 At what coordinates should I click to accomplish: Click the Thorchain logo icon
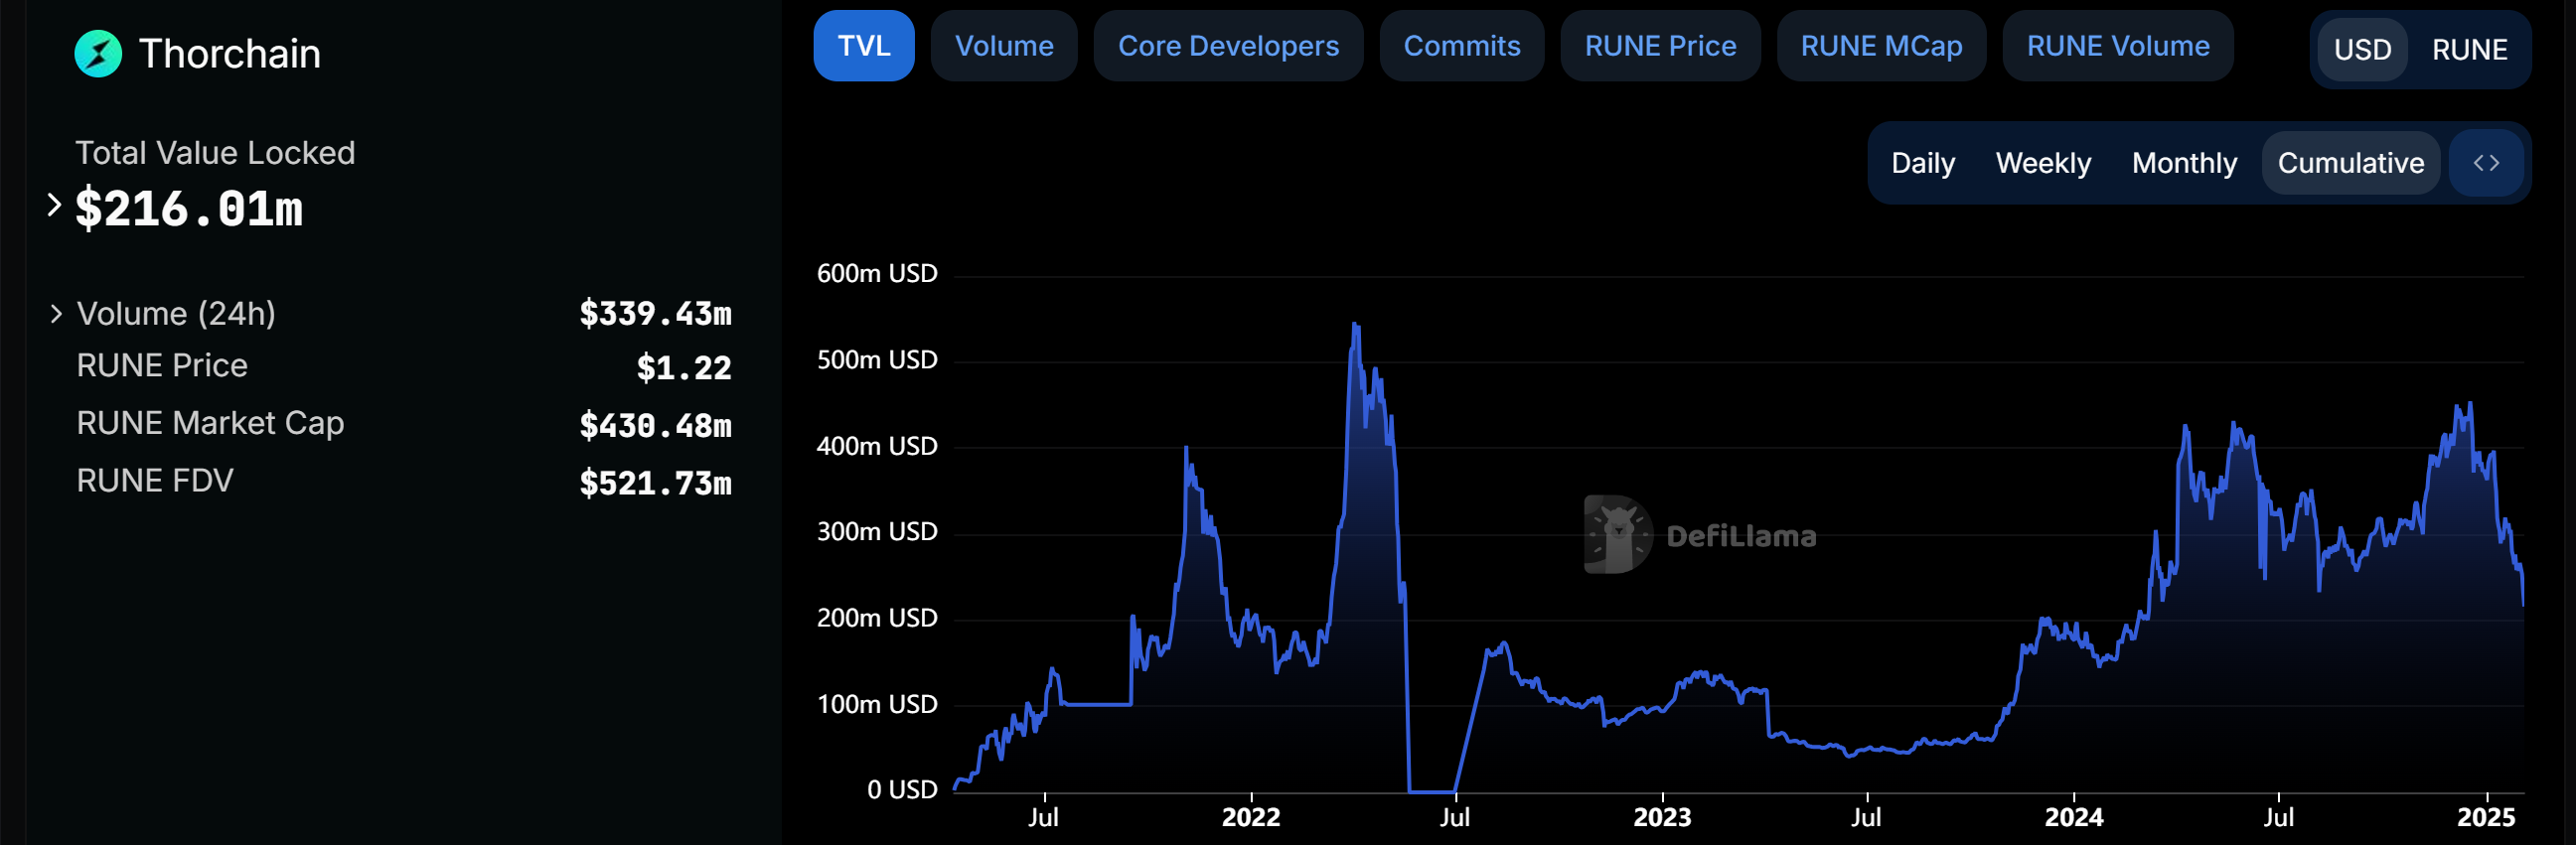pos(98,53)
